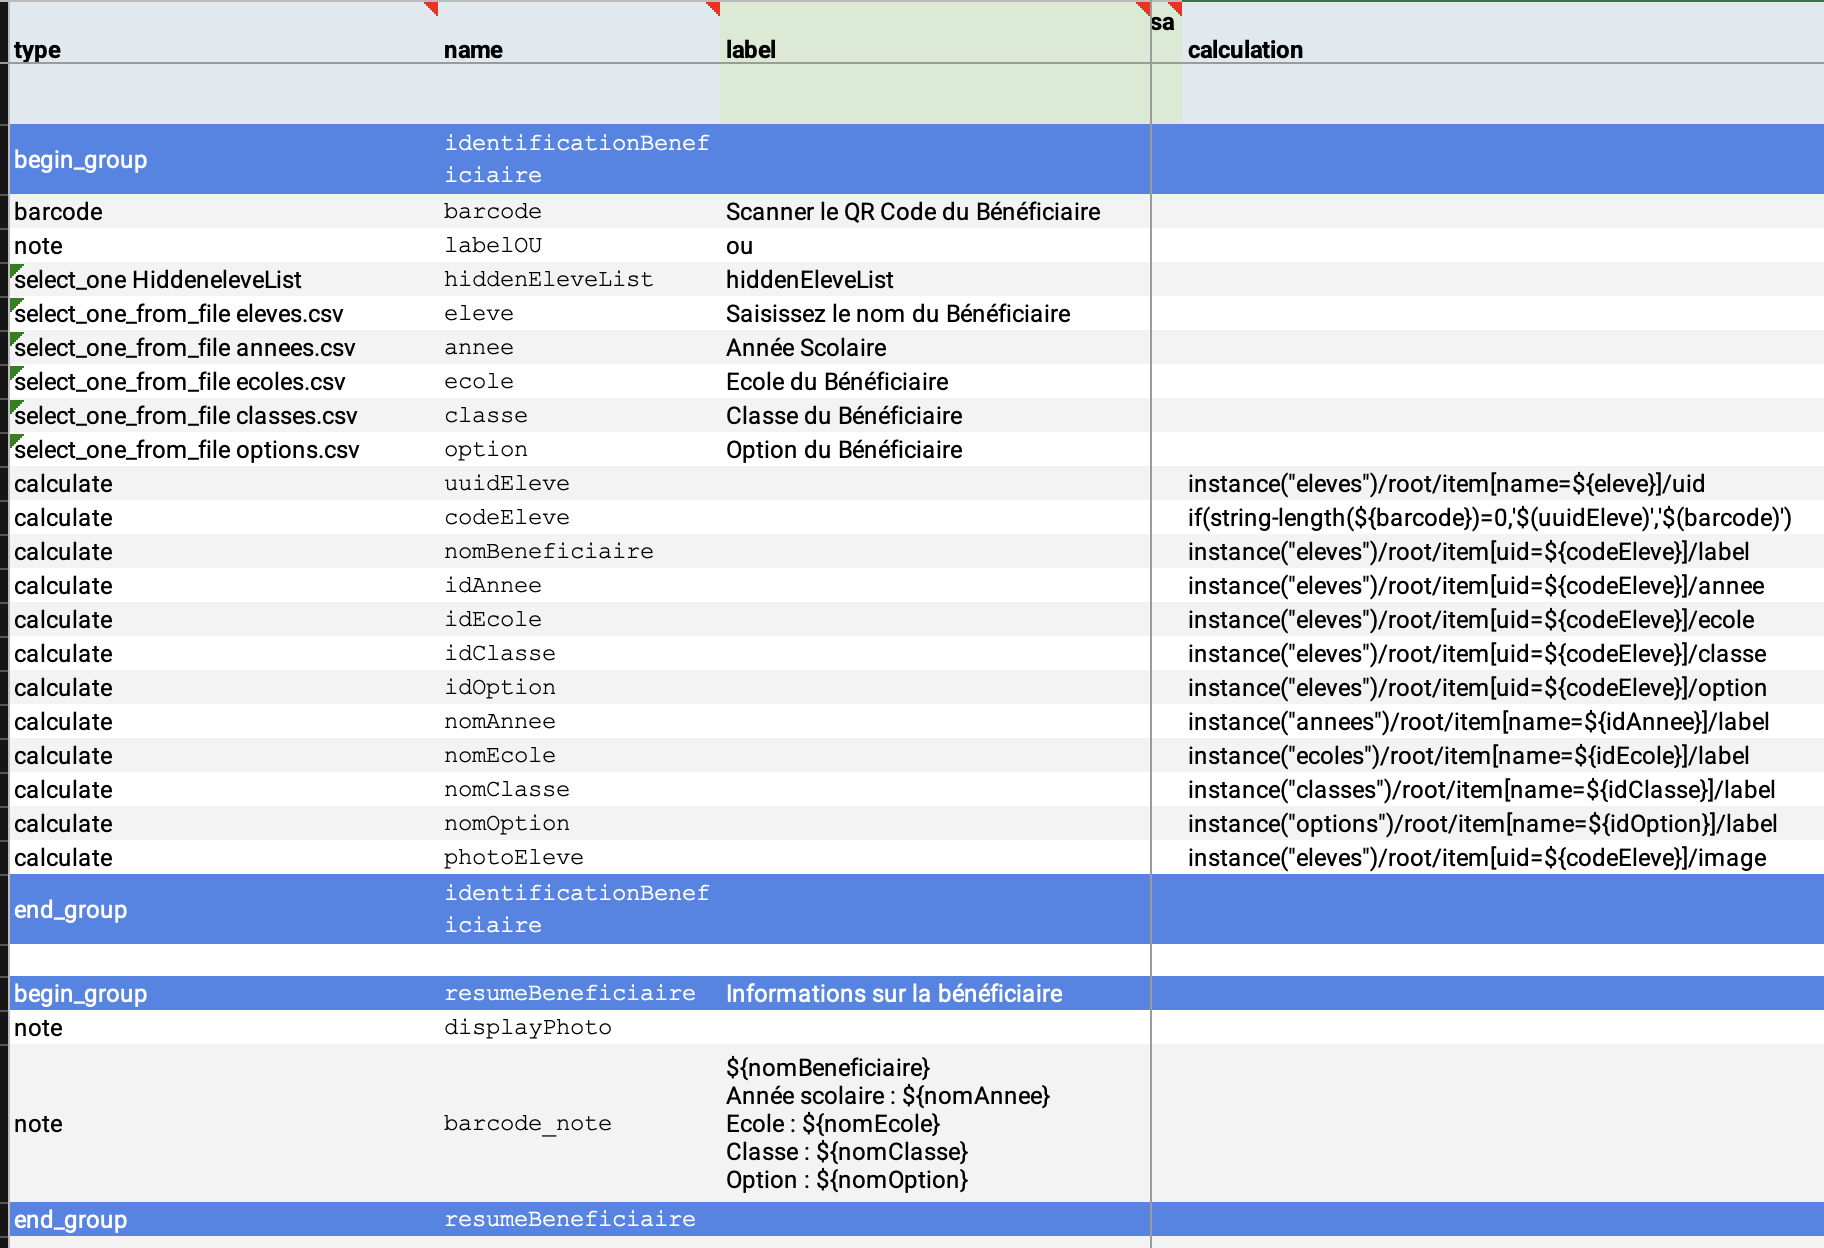Select calculation ending in '${codeEleve}]/classe'
Image resolution: width=1824 pixels, height=1248 pixels.
1503,653
